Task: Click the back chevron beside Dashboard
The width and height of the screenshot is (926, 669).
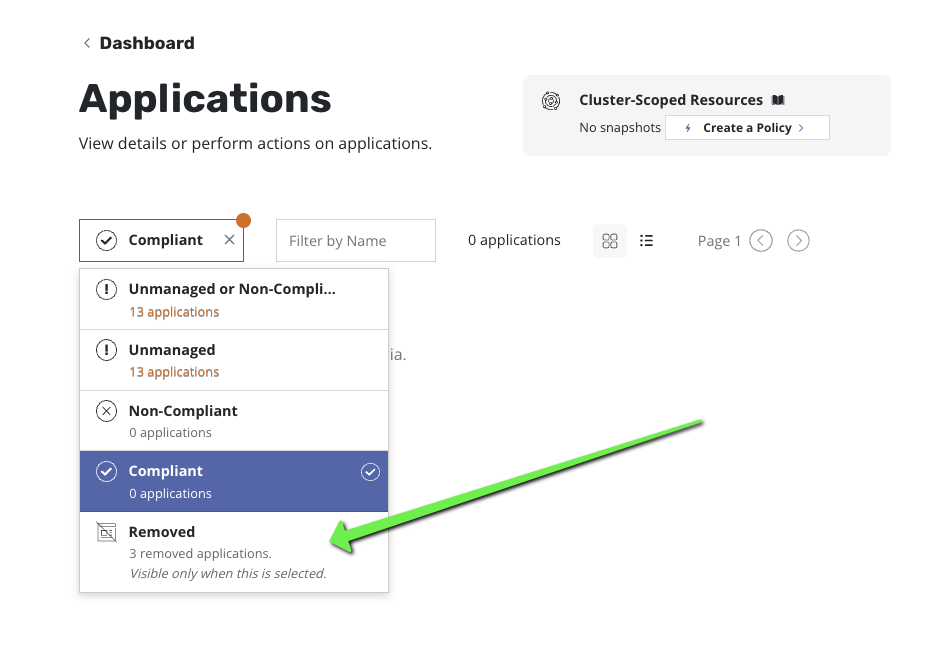Action: pyautogui.click(x=87, y=43)
